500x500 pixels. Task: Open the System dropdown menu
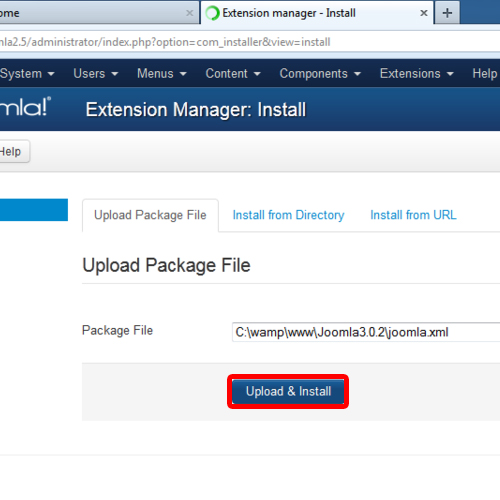coord(27,74)
